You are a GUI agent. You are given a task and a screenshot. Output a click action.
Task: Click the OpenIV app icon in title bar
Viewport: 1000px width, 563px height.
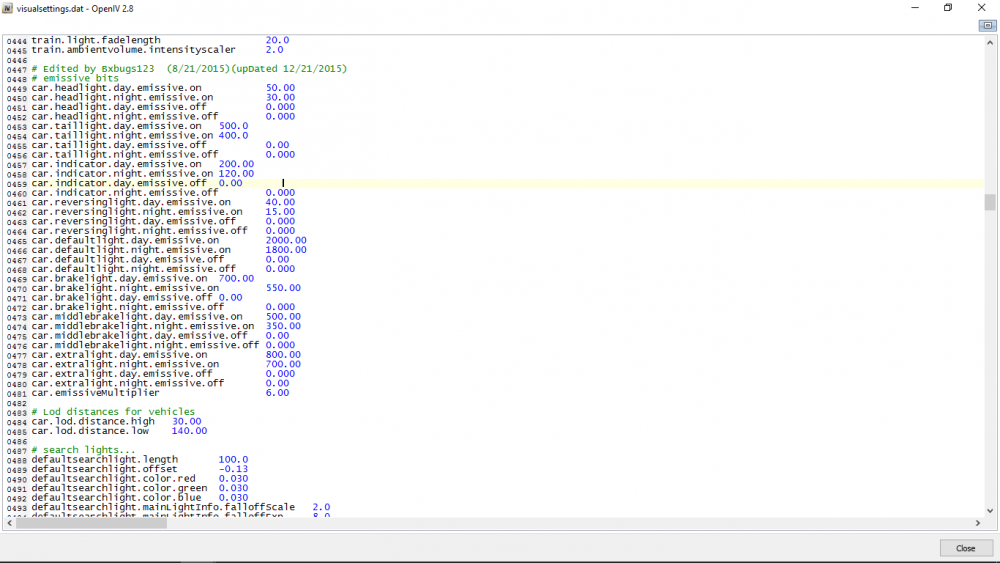8,8
